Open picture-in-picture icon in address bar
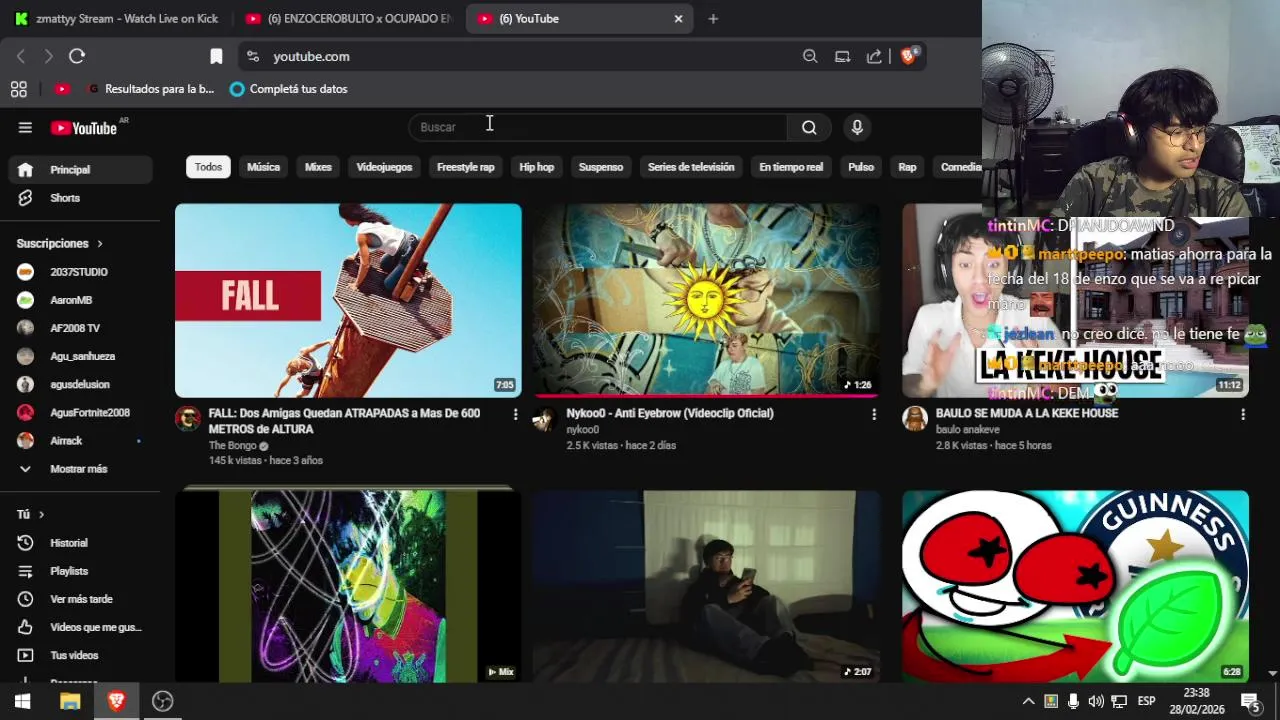1280x720 pixels. point(842,56)
